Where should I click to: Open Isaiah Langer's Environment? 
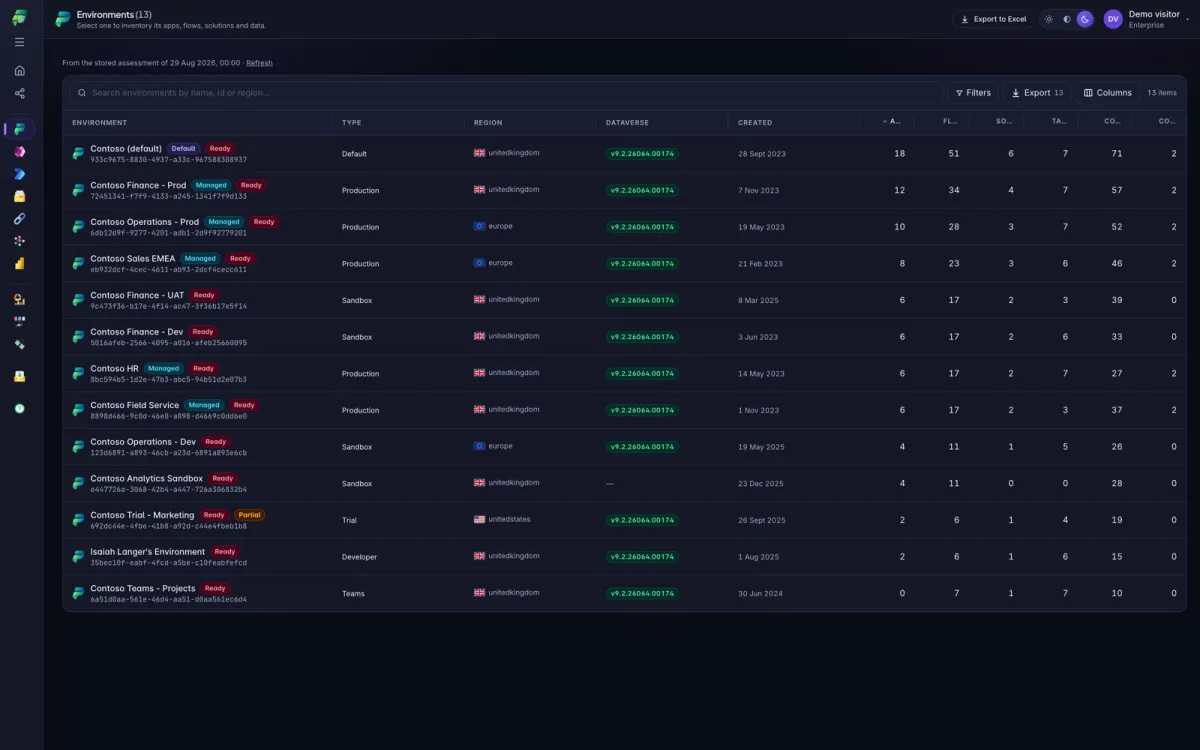coord(147,552)
